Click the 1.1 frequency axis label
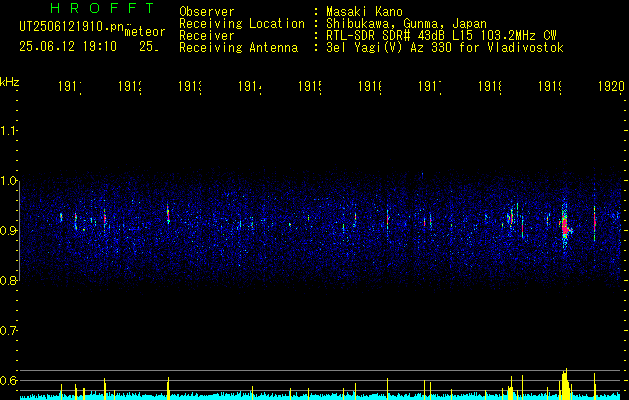The image size is (629, 400). tap(9, 130)
